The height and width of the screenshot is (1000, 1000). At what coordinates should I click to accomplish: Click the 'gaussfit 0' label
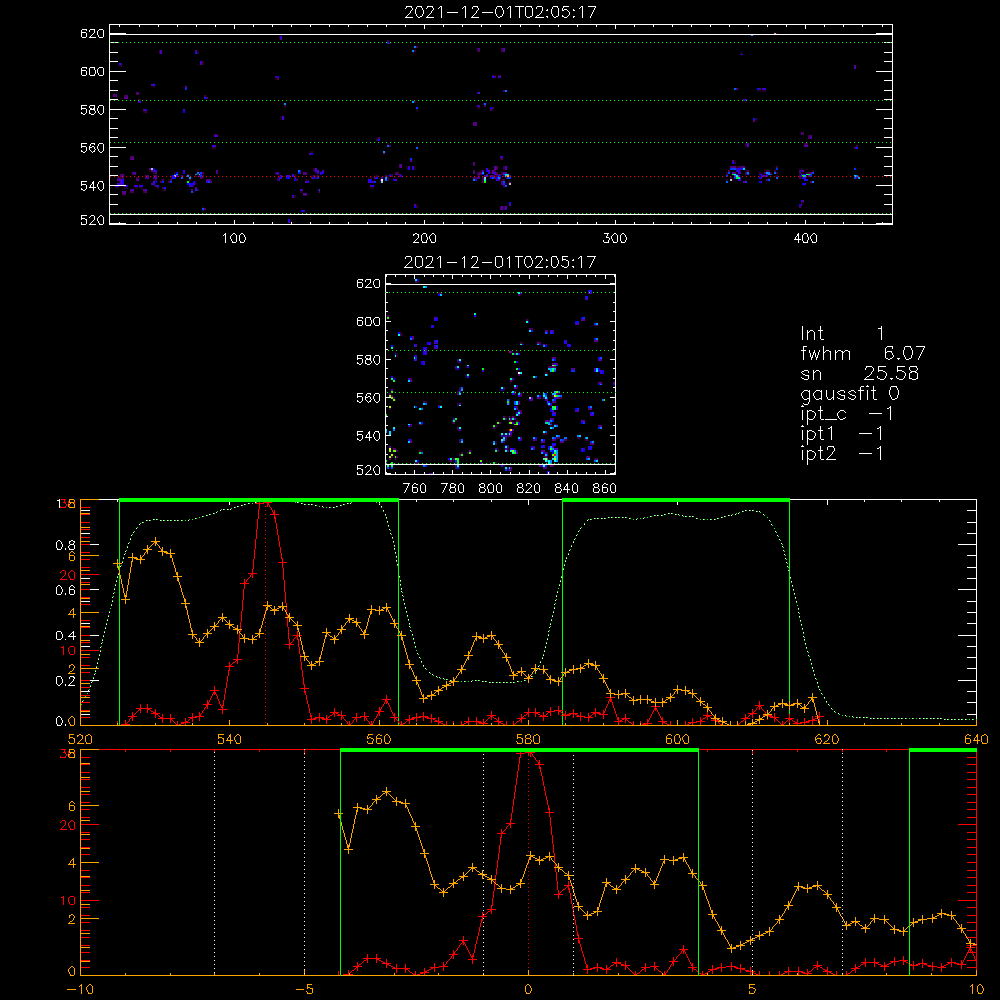(849, 394)
